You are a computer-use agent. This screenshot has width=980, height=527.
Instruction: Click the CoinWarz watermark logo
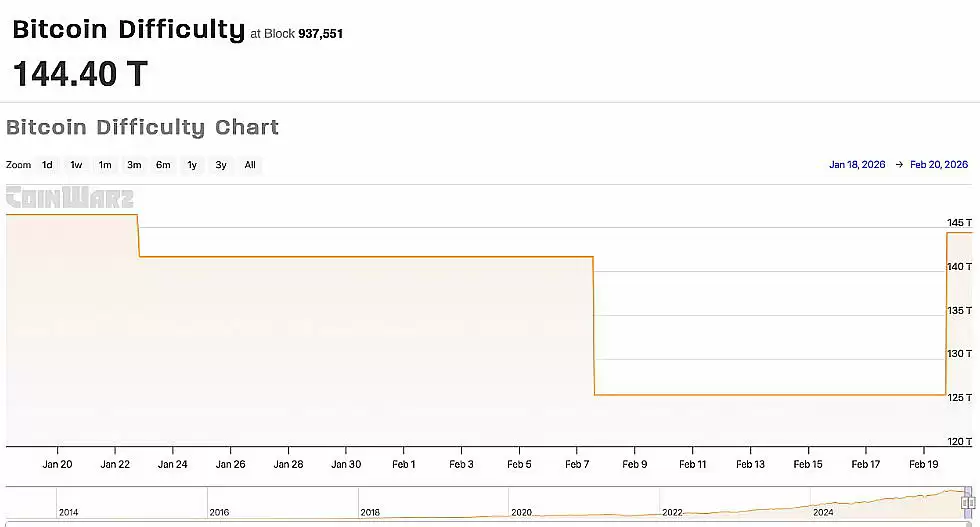coord(69,198)
